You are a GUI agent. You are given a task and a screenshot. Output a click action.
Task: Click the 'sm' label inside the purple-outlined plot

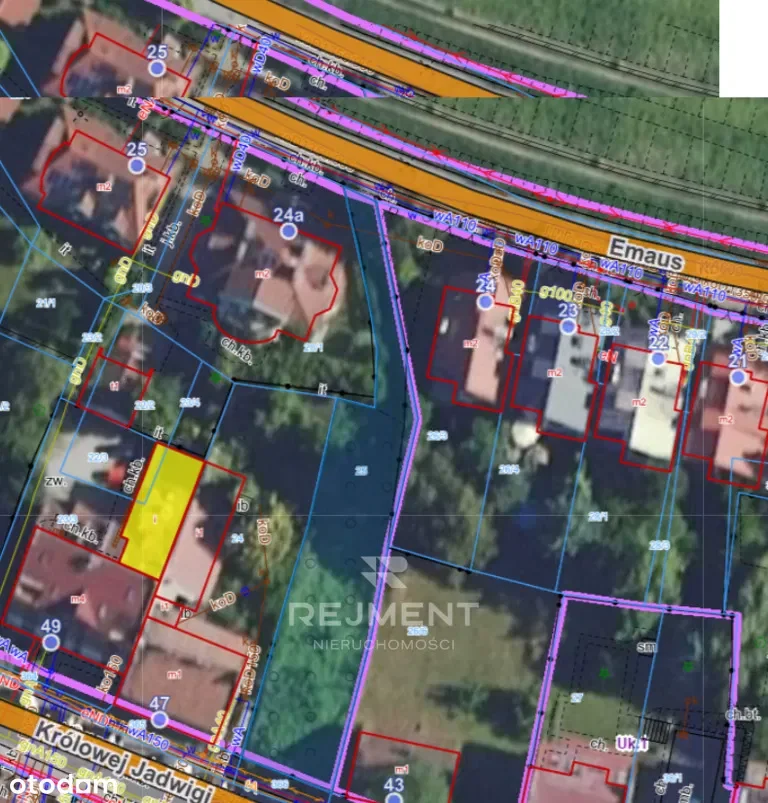click(648, 647)
